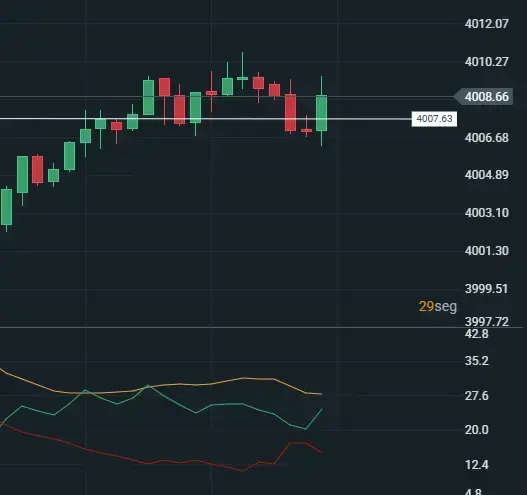This screenshot has height=495, width=527.
Task: Click the 29seg countdown timer
Action: pyautogui.click(x=438, y=306)
